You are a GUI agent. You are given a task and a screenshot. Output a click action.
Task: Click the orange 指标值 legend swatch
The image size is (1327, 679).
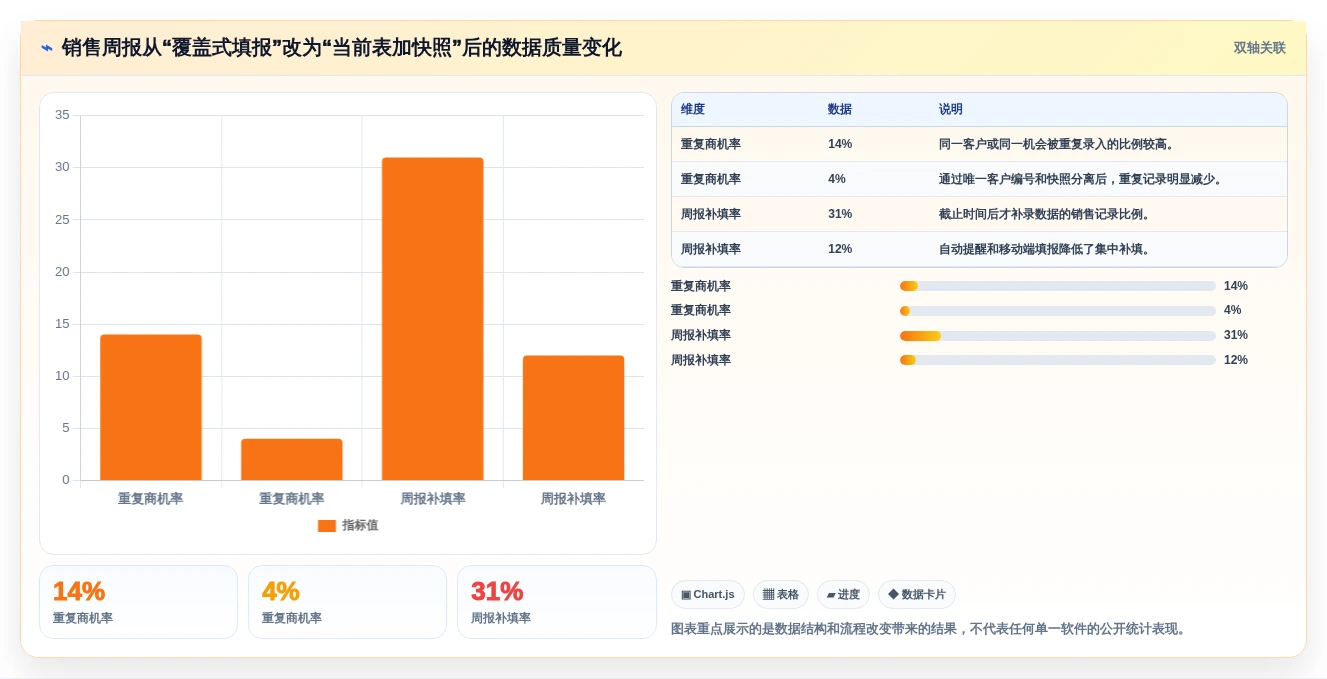click(327, 526)
